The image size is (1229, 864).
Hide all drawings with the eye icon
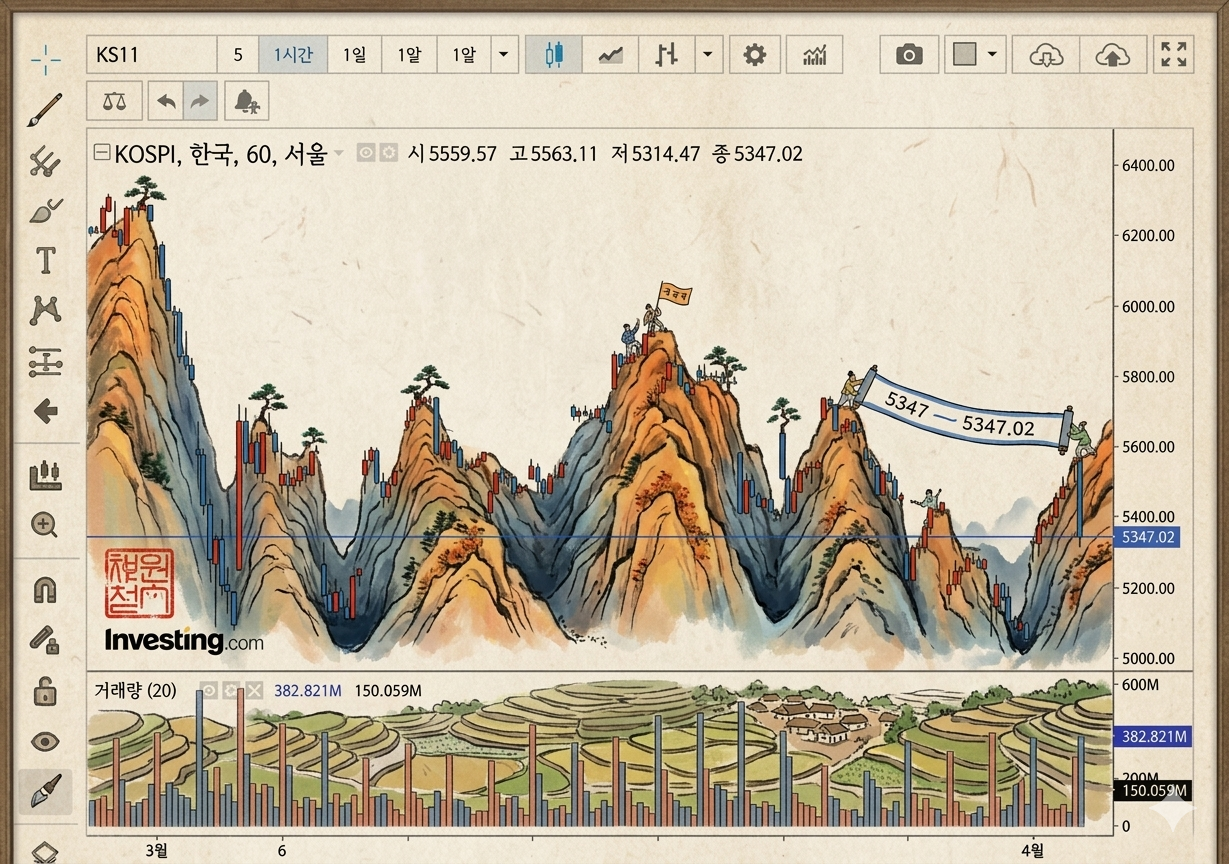click(45, 741)
